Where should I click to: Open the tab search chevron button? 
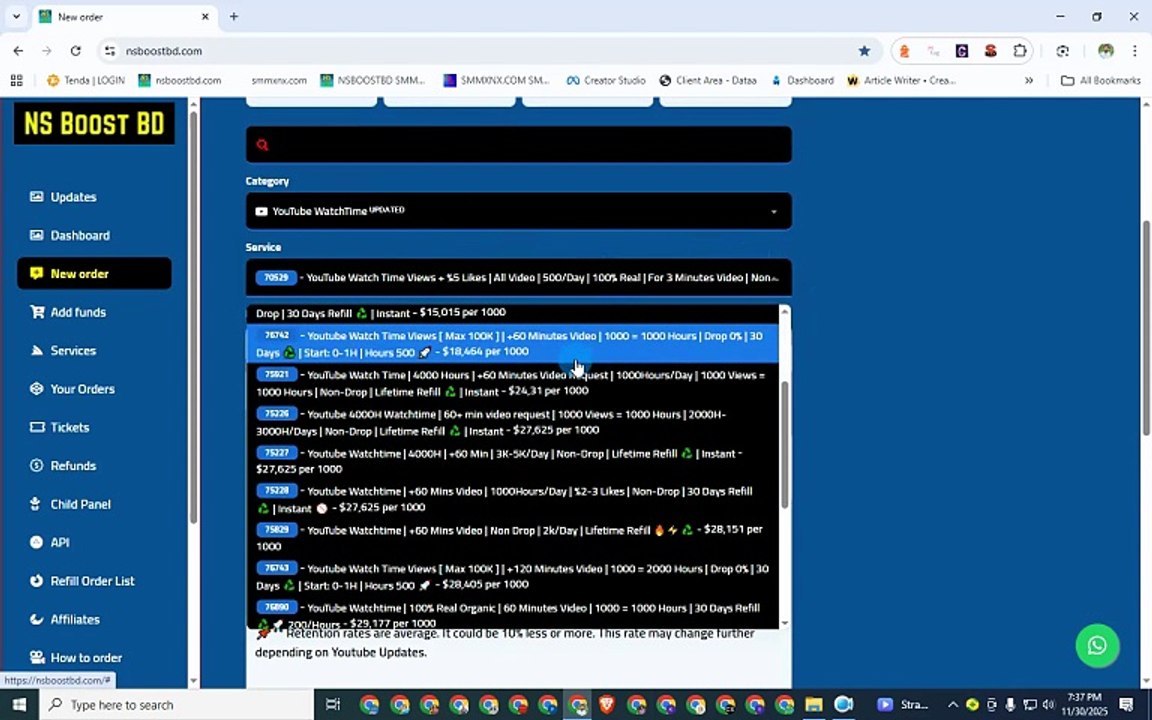click(x=16, y=16)
